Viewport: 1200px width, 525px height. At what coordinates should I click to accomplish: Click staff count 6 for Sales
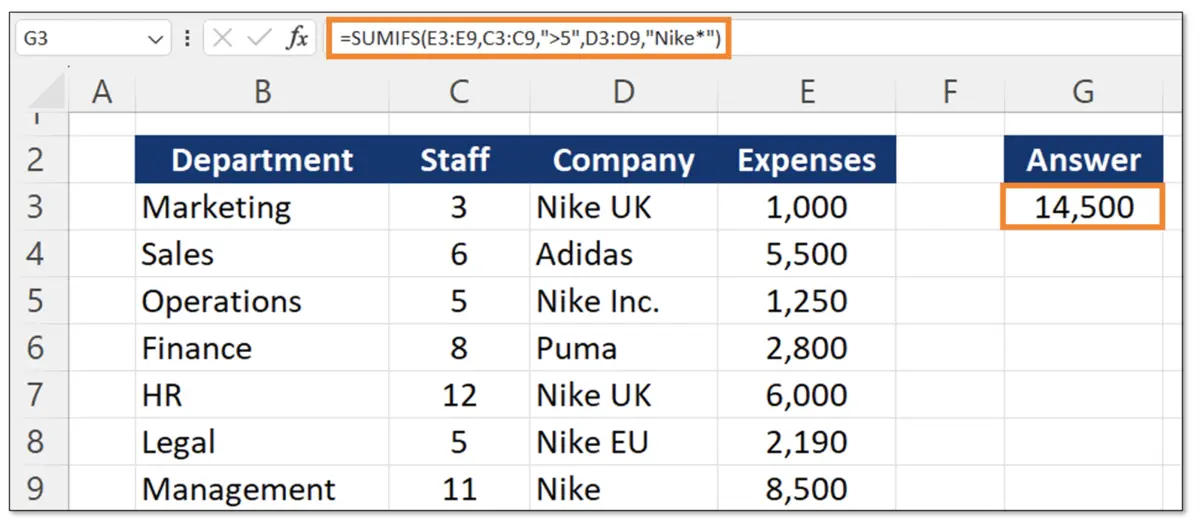[459, 254]
